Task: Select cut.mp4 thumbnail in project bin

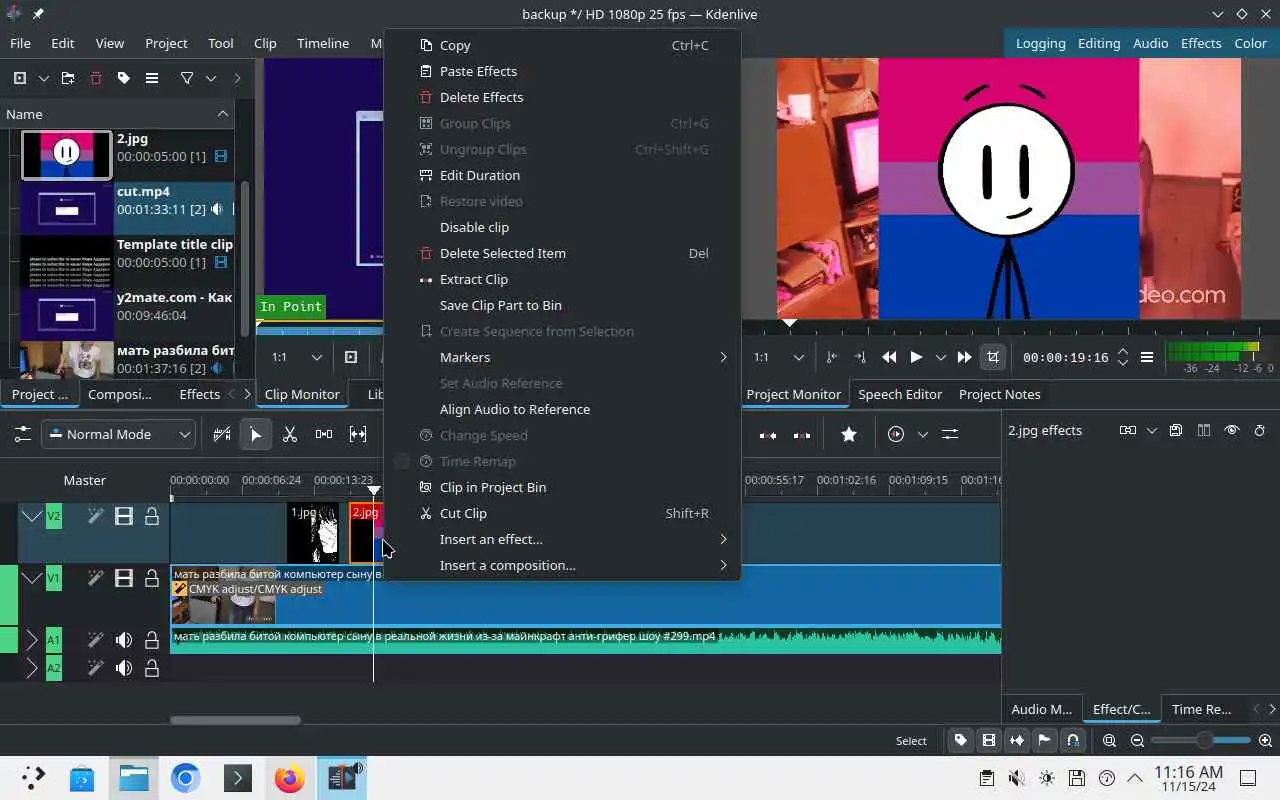Action: [67, 208]
